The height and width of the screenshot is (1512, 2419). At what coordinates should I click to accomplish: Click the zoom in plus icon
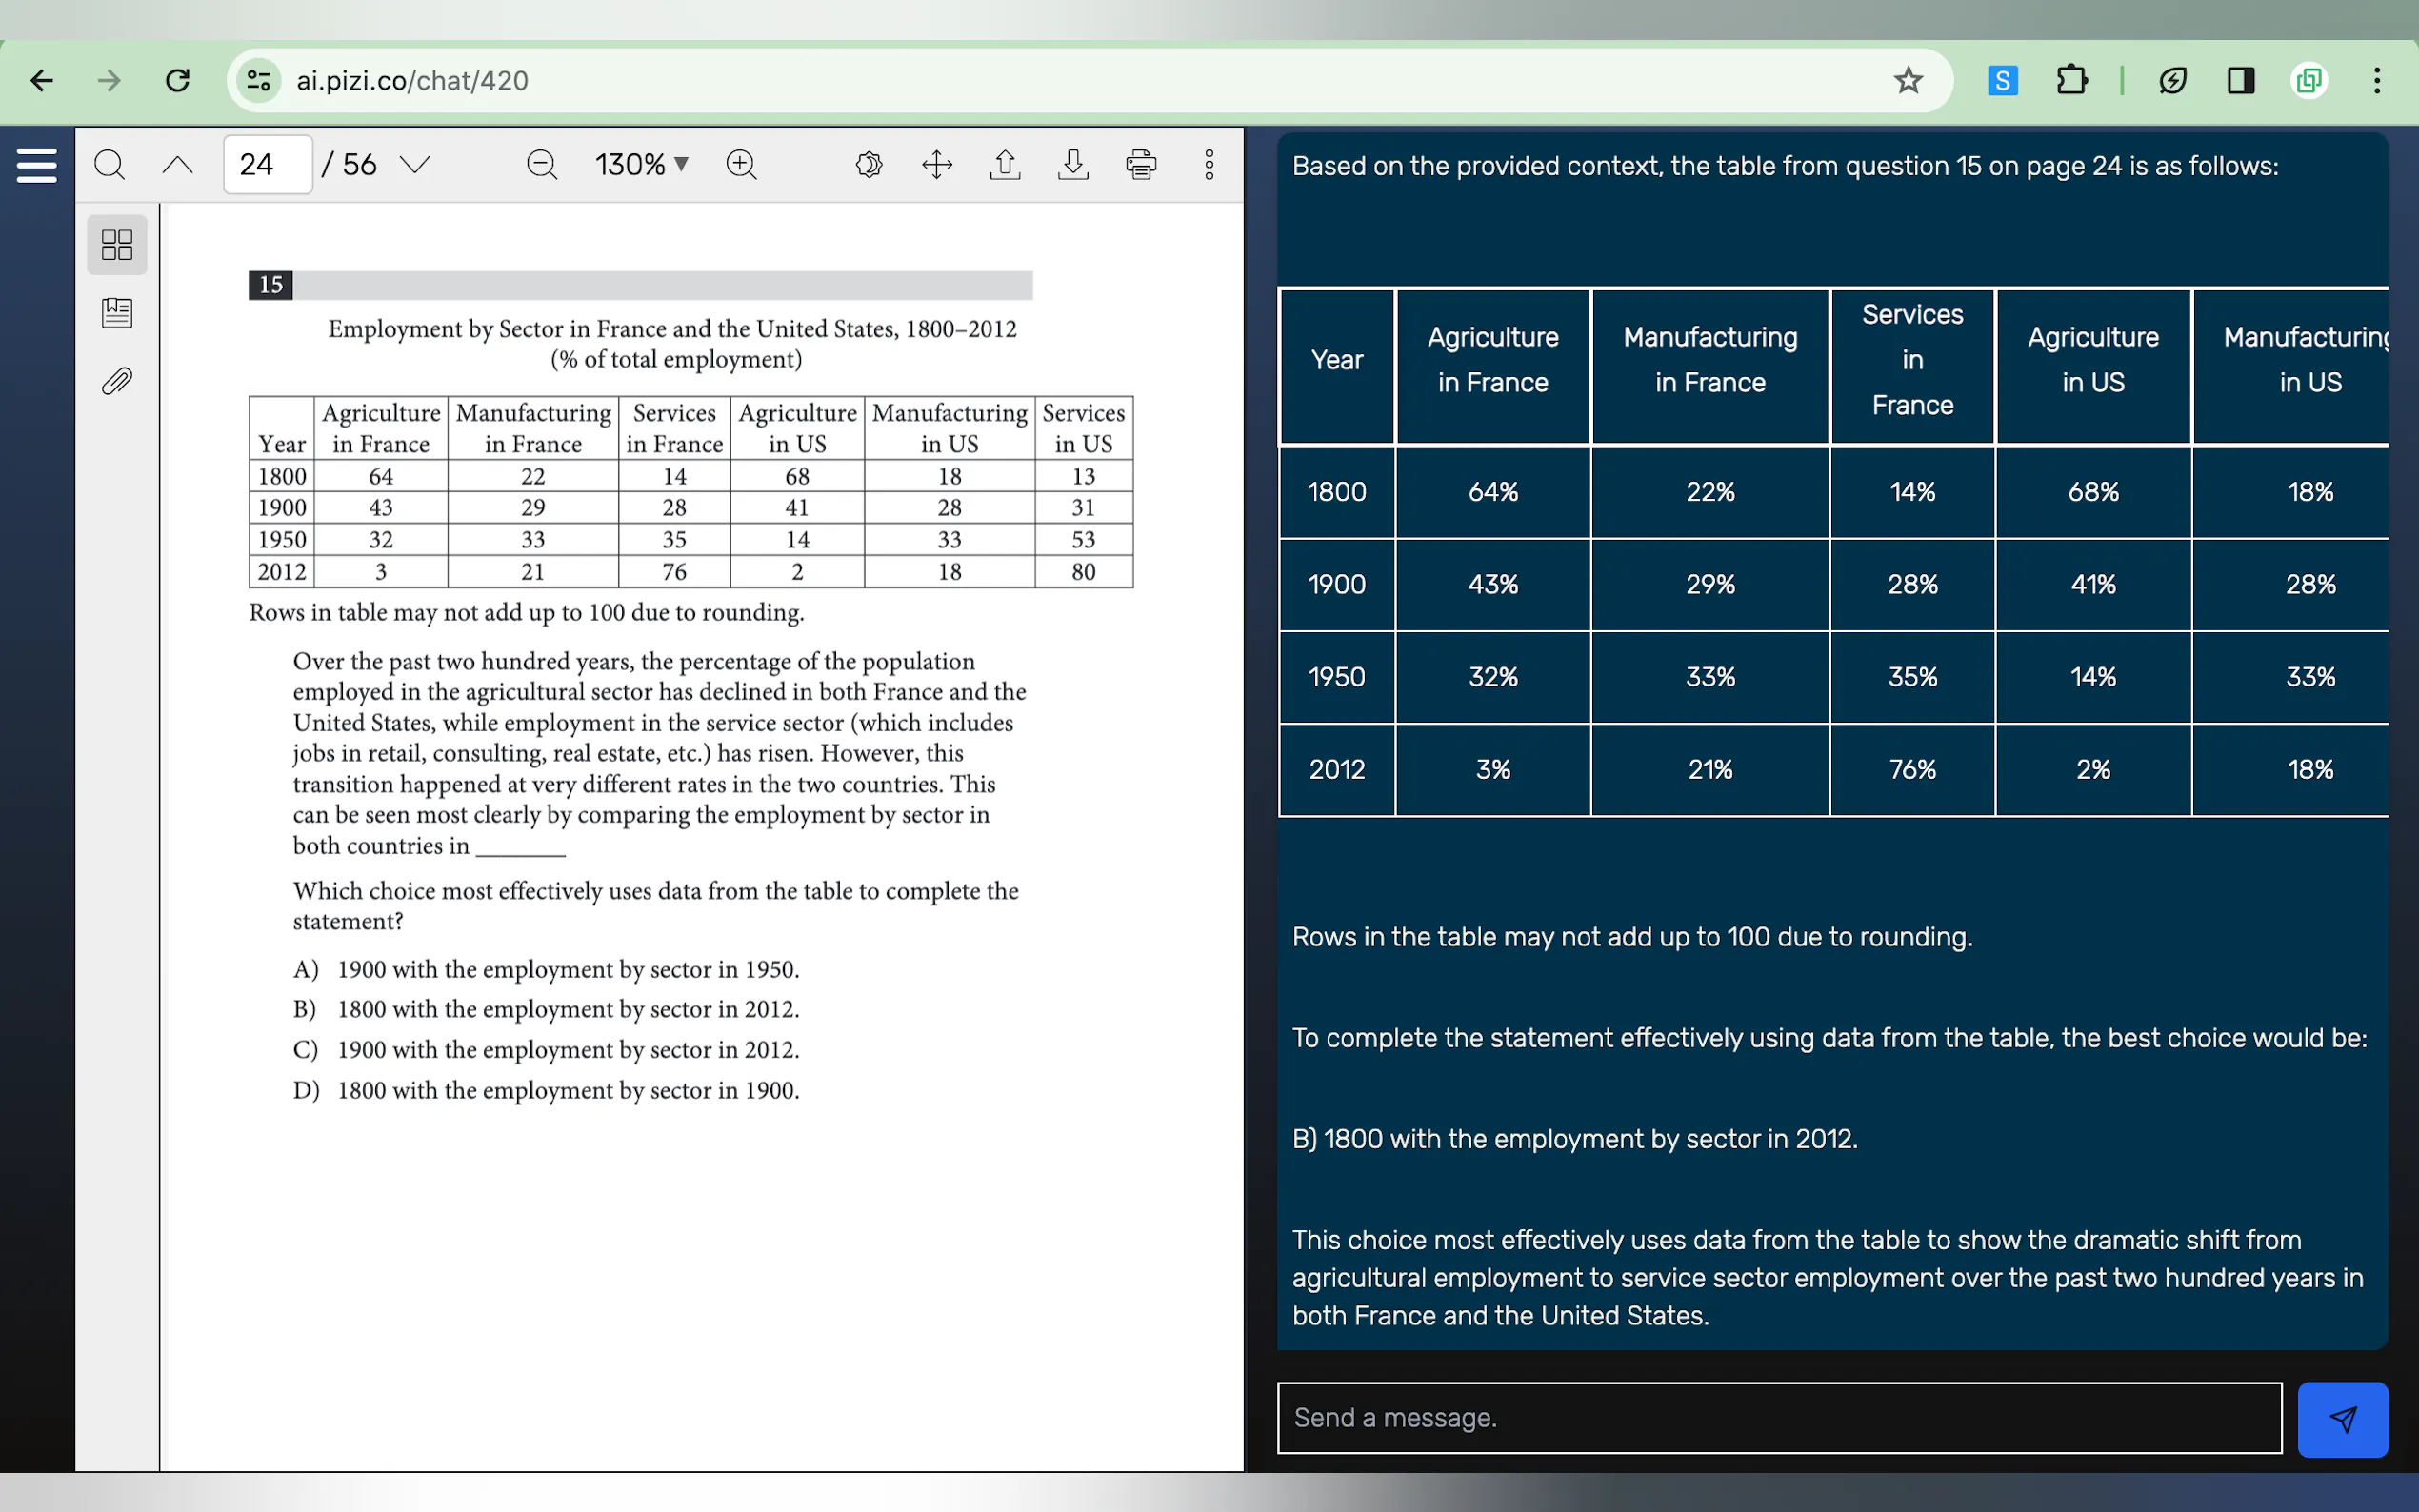(x=741, y=164)
